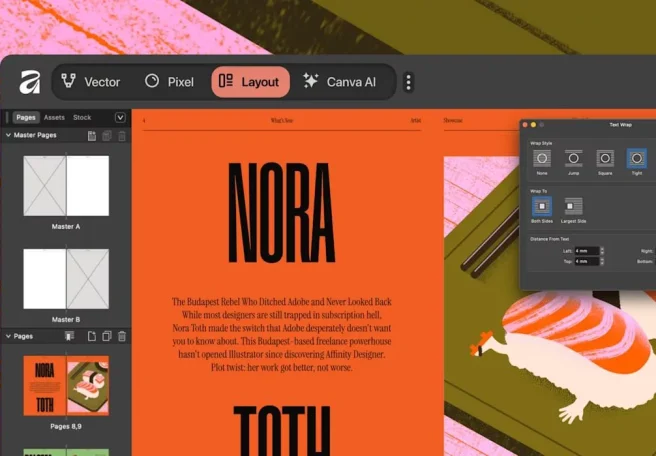Select the None wrap style icon

[543, 158]
